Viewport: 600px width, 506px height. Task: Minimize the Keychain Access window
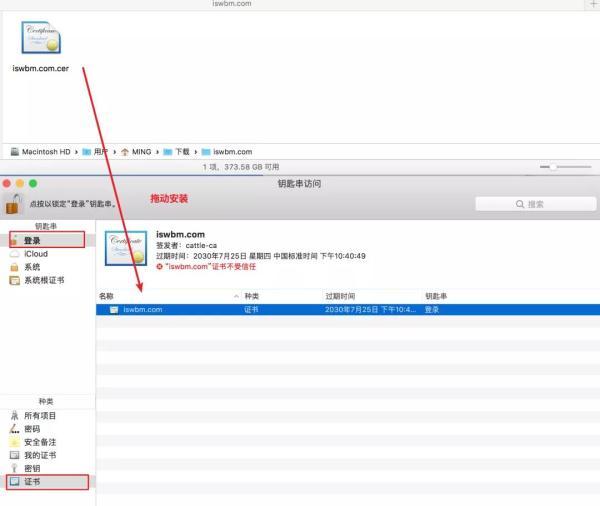tap(20, 183)
